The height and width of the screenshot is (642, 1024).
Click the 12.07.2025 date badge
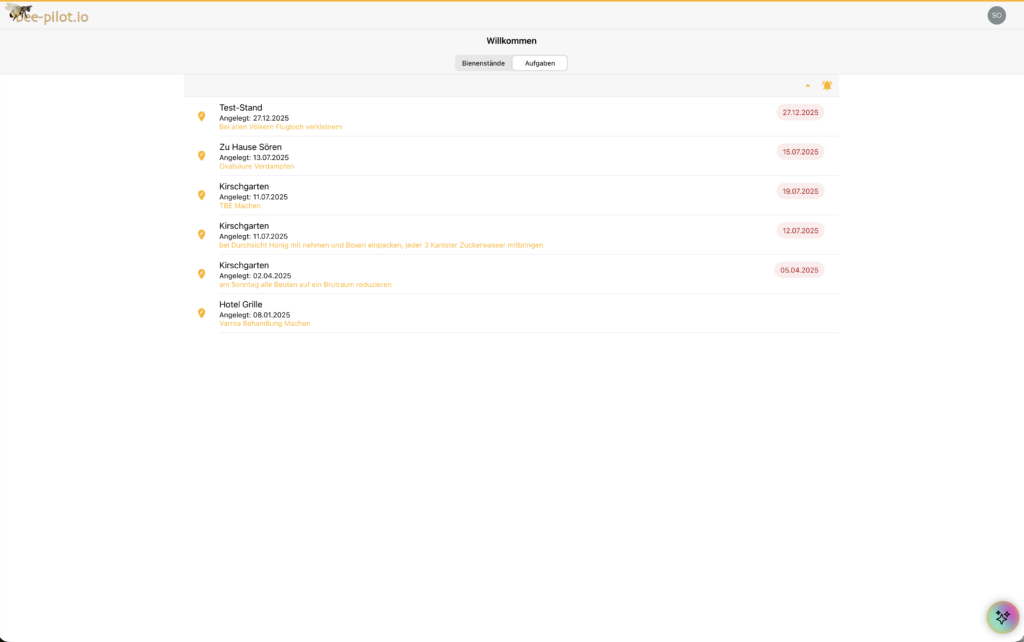pos(799,231)
